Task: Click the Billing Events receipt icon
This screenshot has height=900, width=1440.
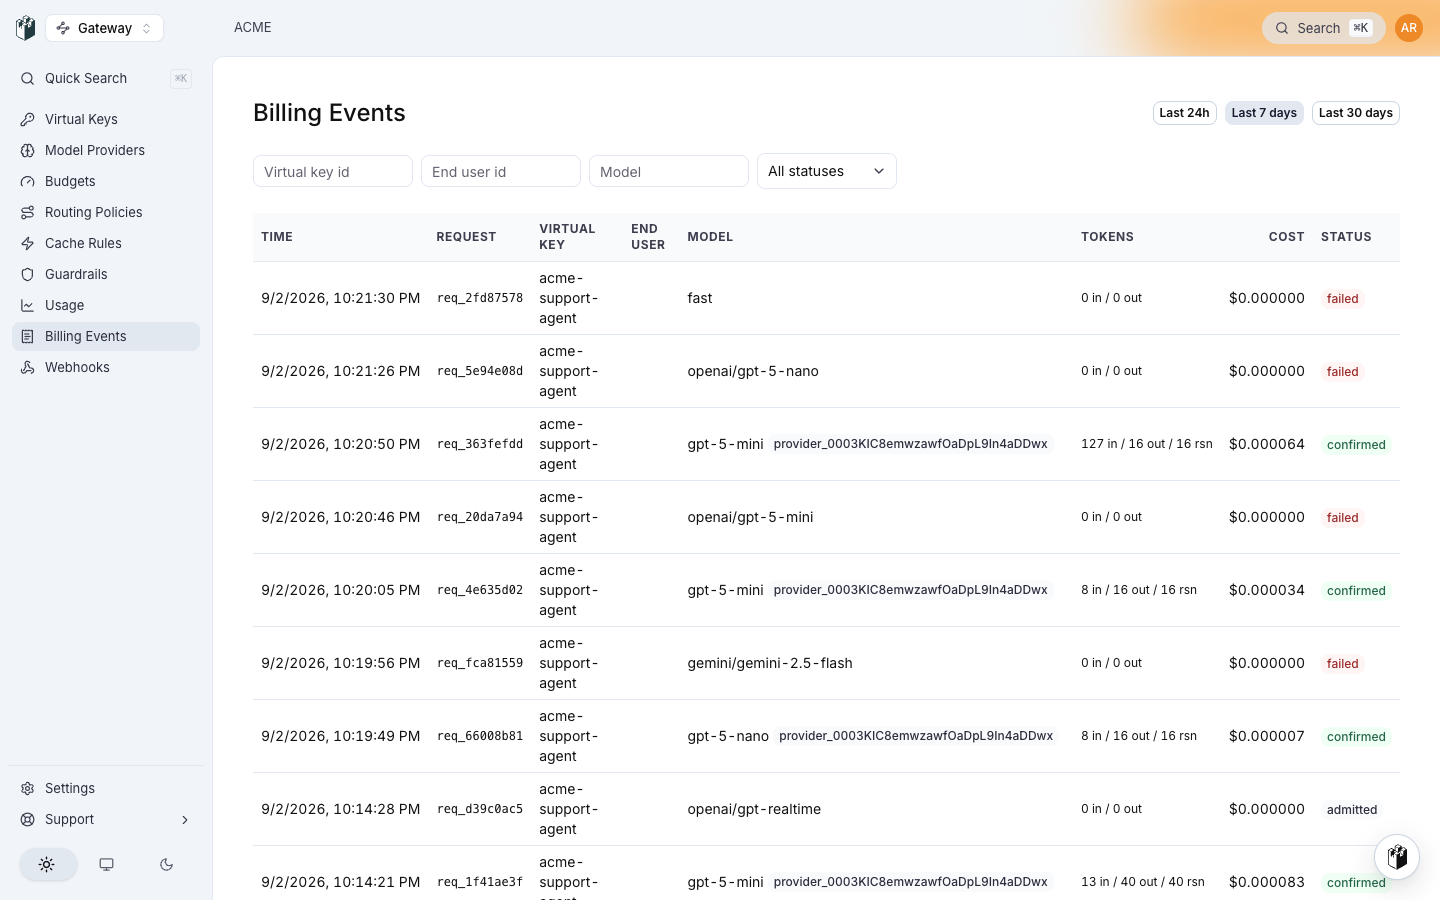Action: [28, 336]
